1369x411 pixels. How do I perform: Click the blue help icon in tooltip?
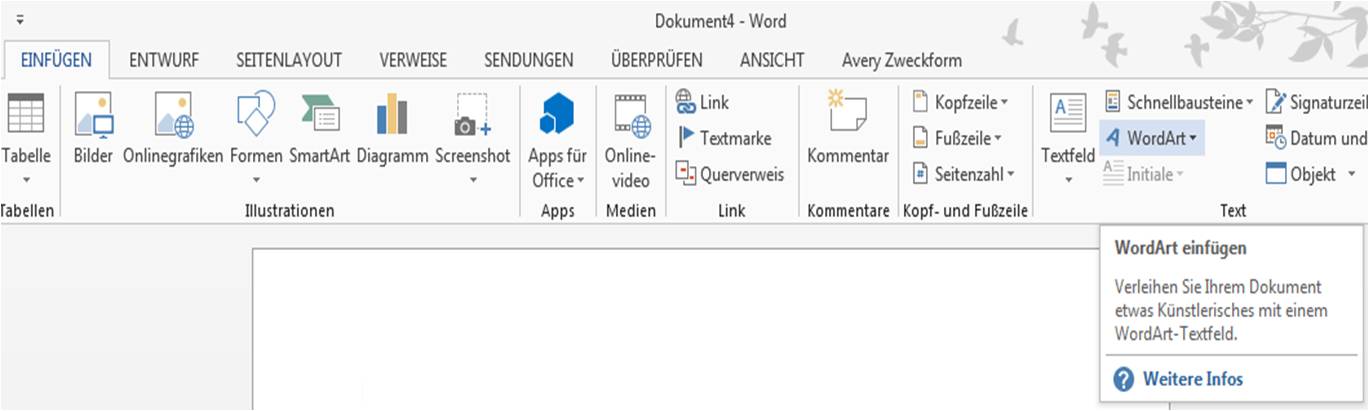[x=1124, y=380]
